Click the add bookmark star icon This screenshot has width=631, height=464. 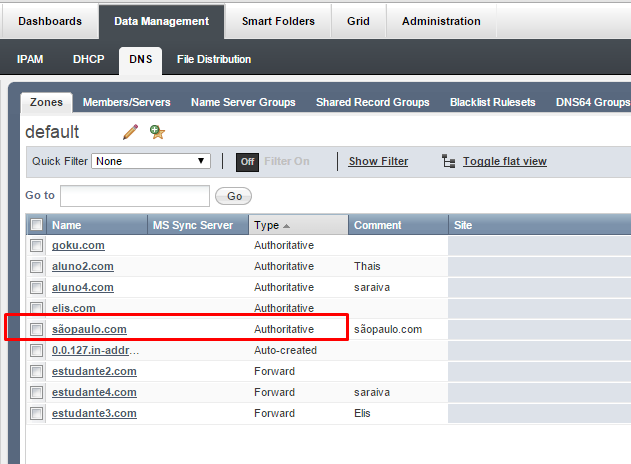(157, 132)
